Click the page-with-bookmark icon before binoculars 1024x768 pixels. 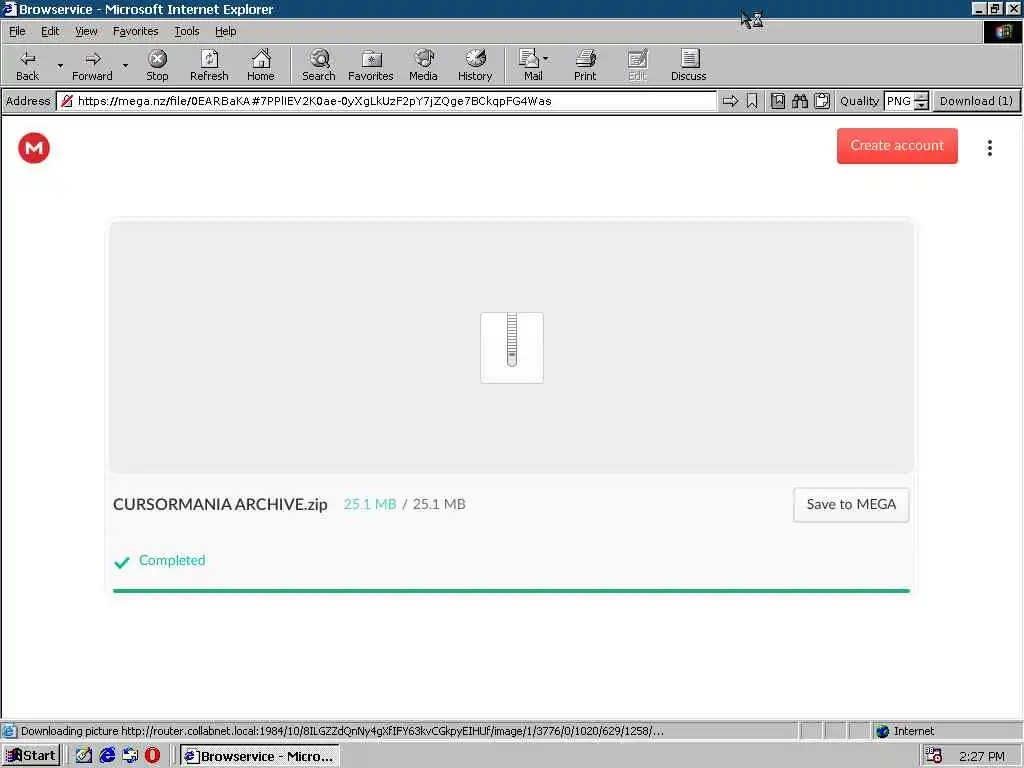click(778, 101)
